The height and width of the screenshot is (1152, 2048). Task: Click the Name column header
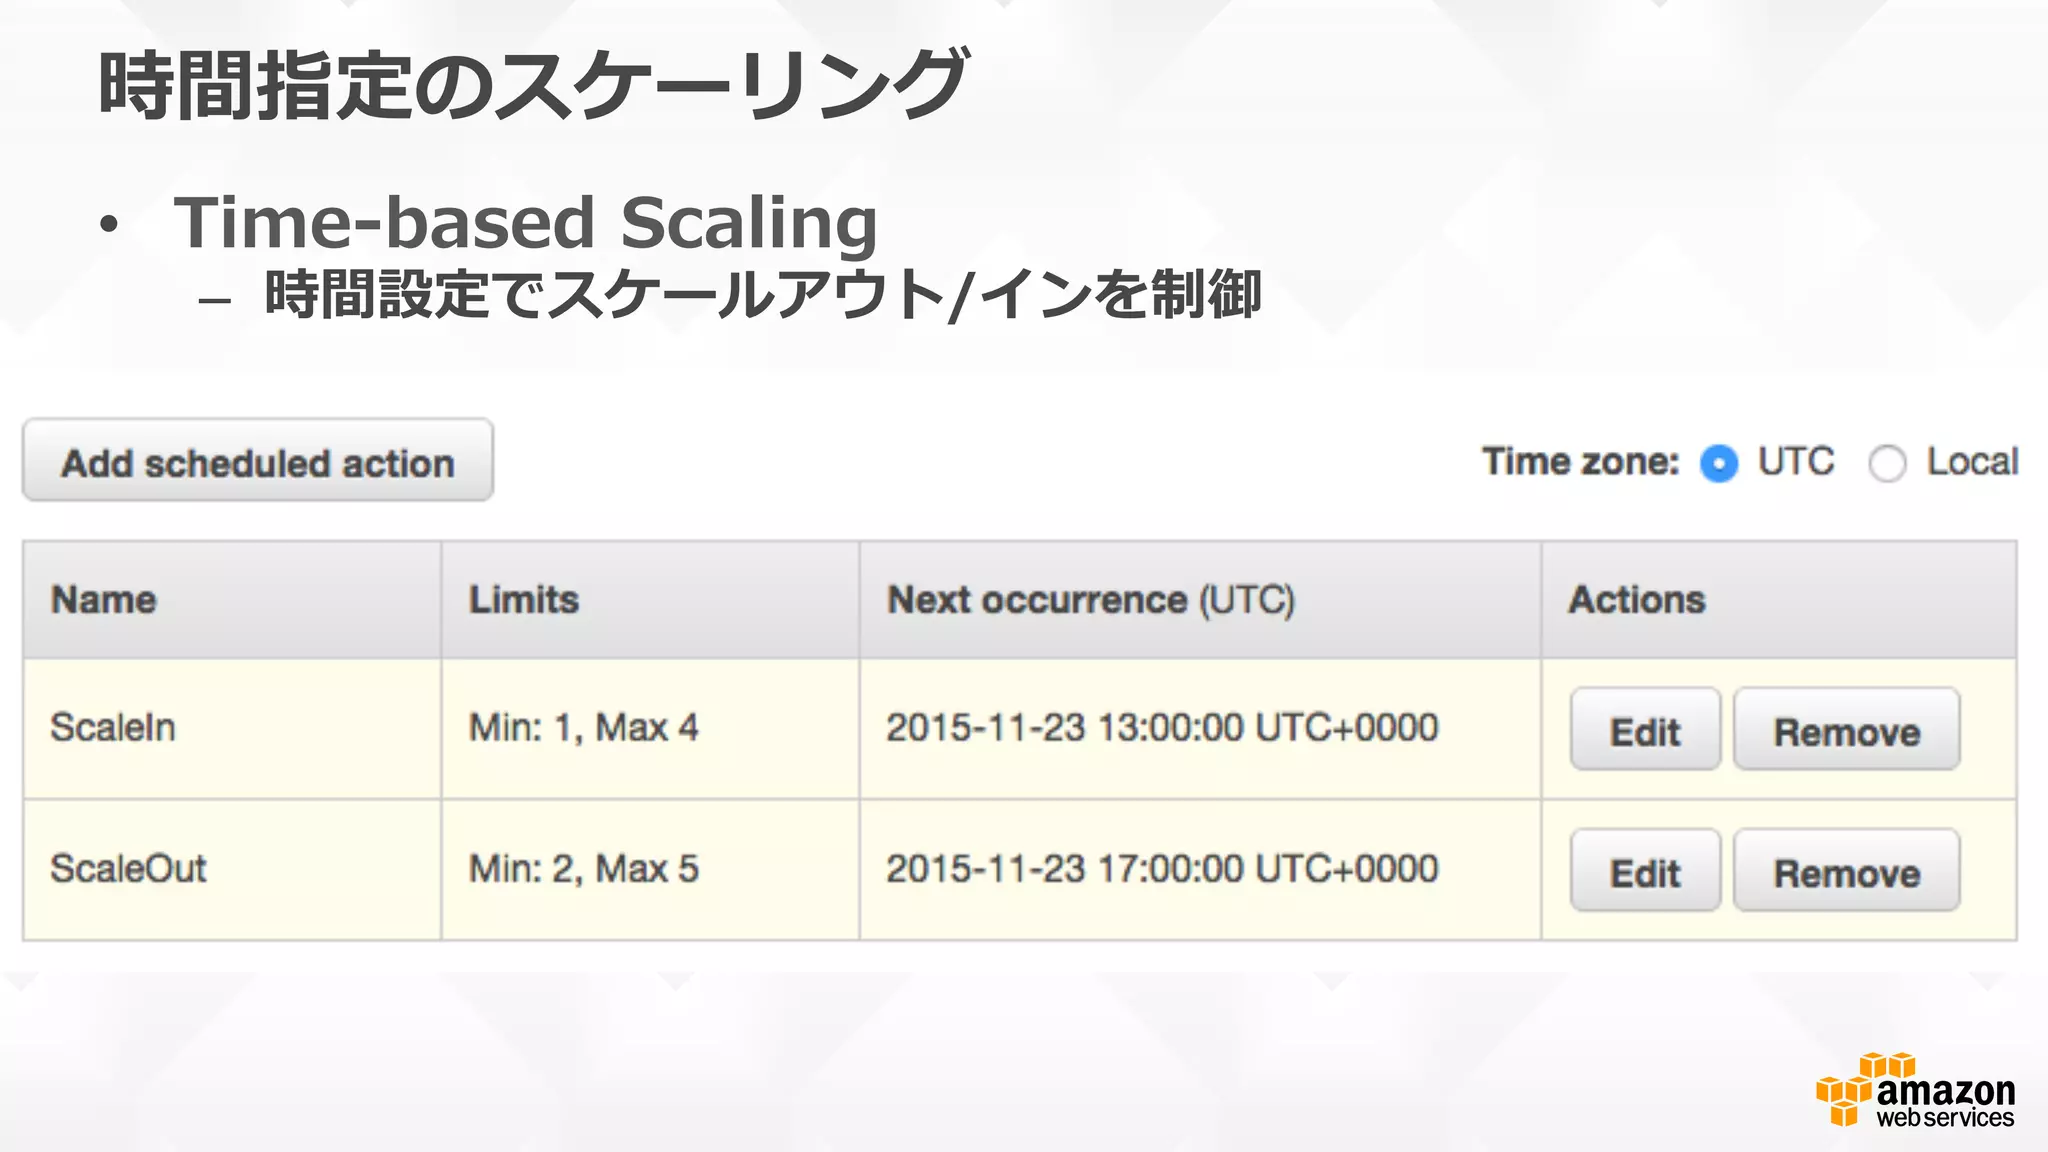(104, 600)
